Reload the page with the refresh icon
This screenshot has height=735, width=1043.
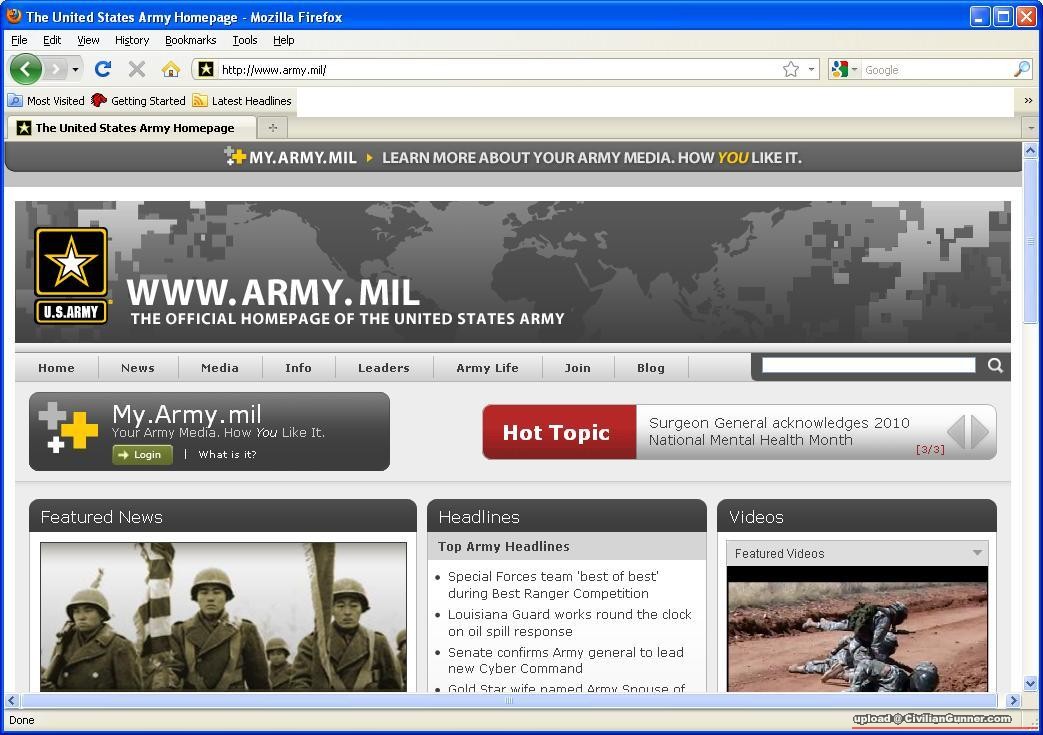coord(102,69)
